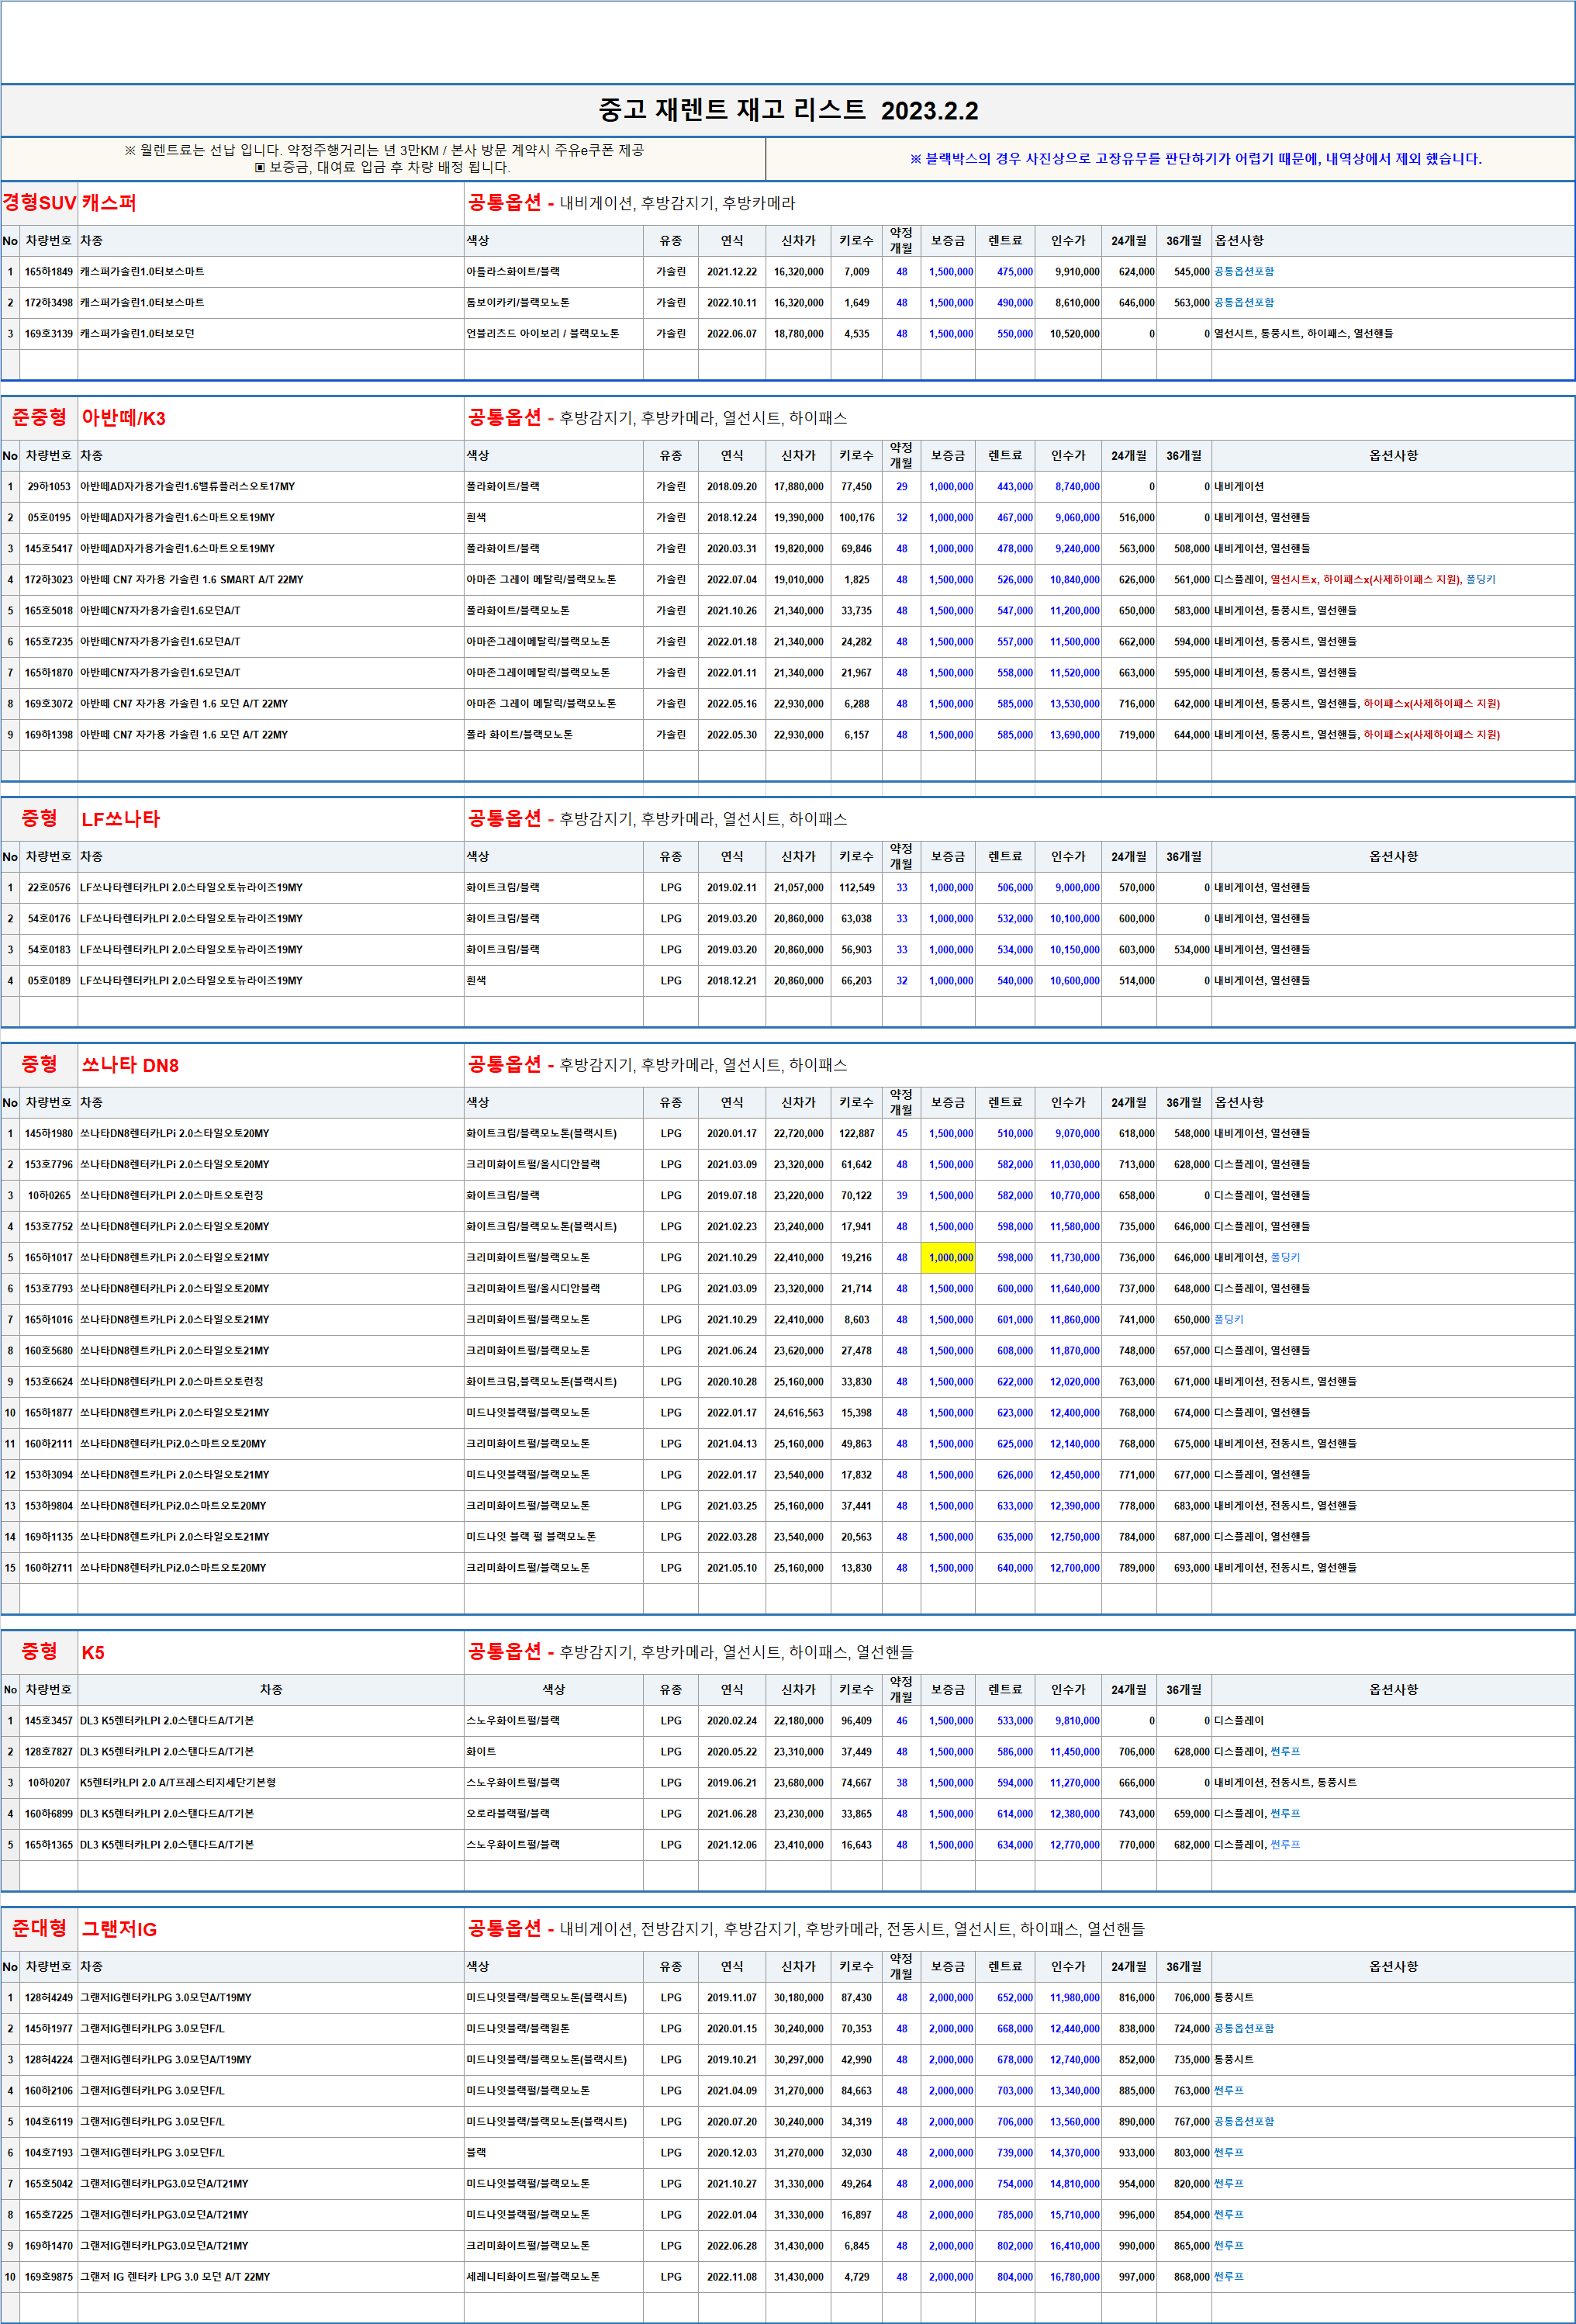Click plate number '104호7193' cell

49,2153
